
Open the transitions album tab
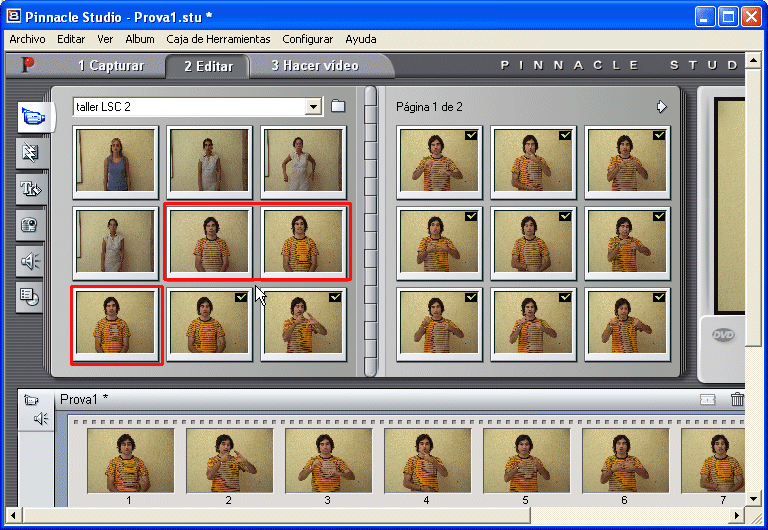point(30,153)
